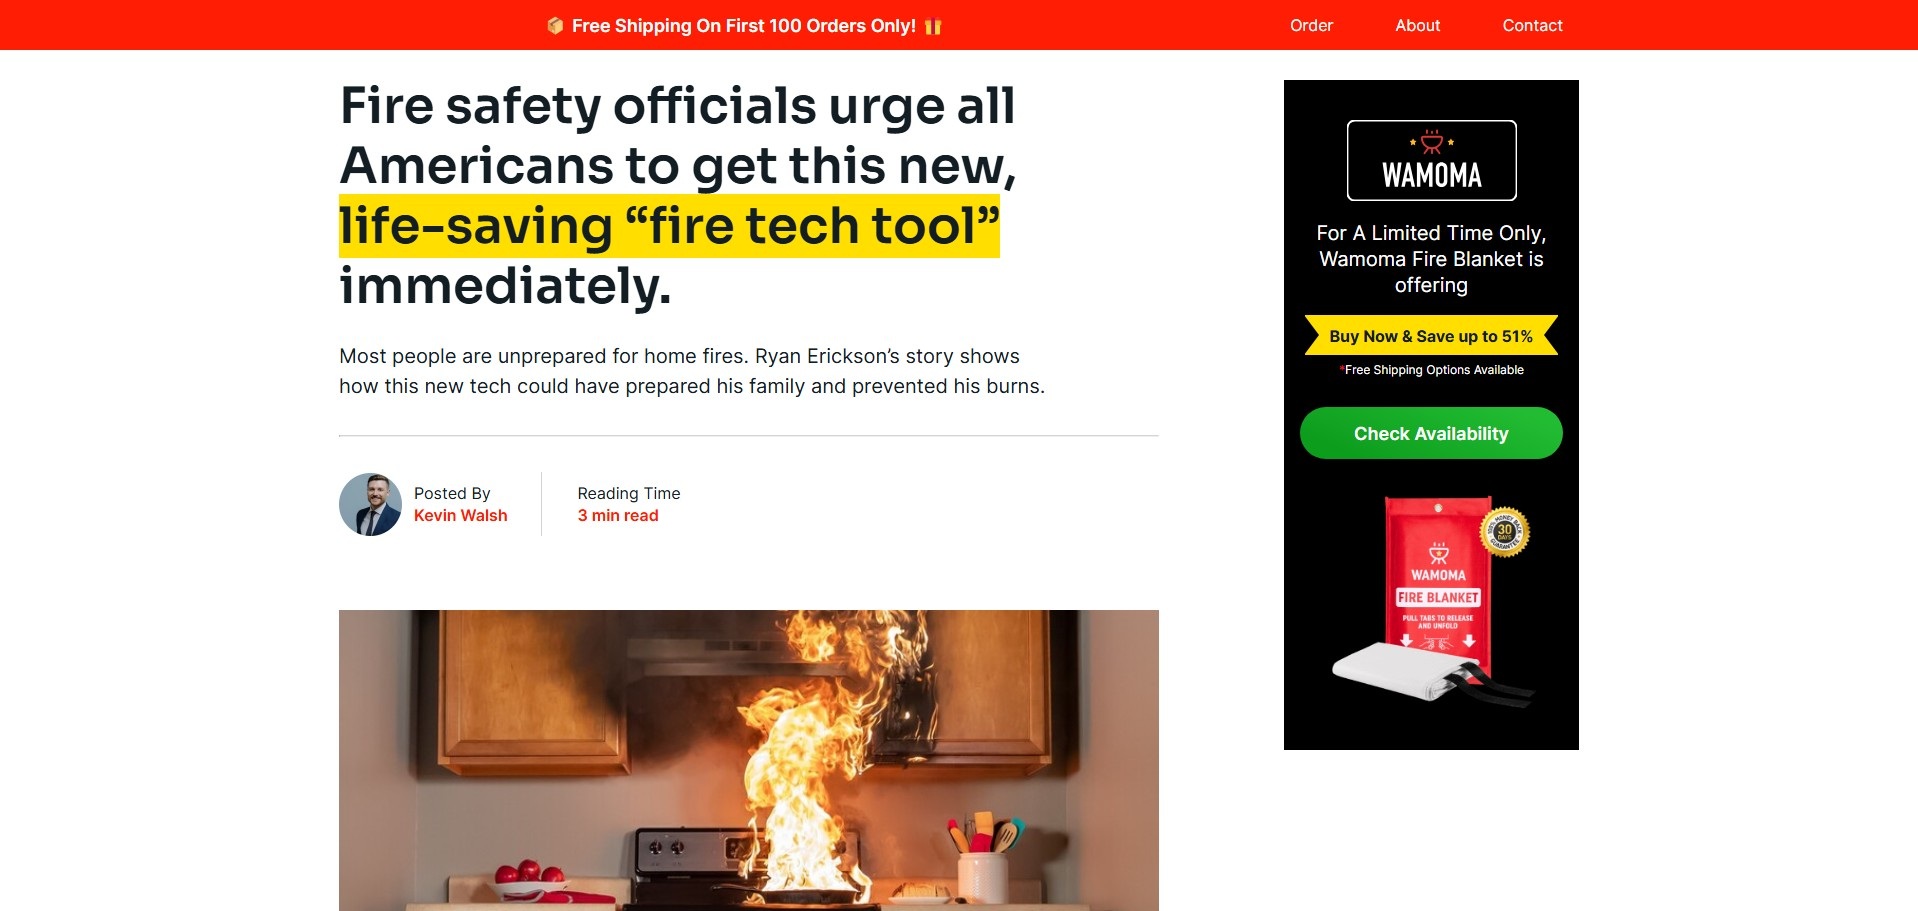Click the 3 min read label
The width and height of the screenshot is (1918, 911).
[618, 515]
